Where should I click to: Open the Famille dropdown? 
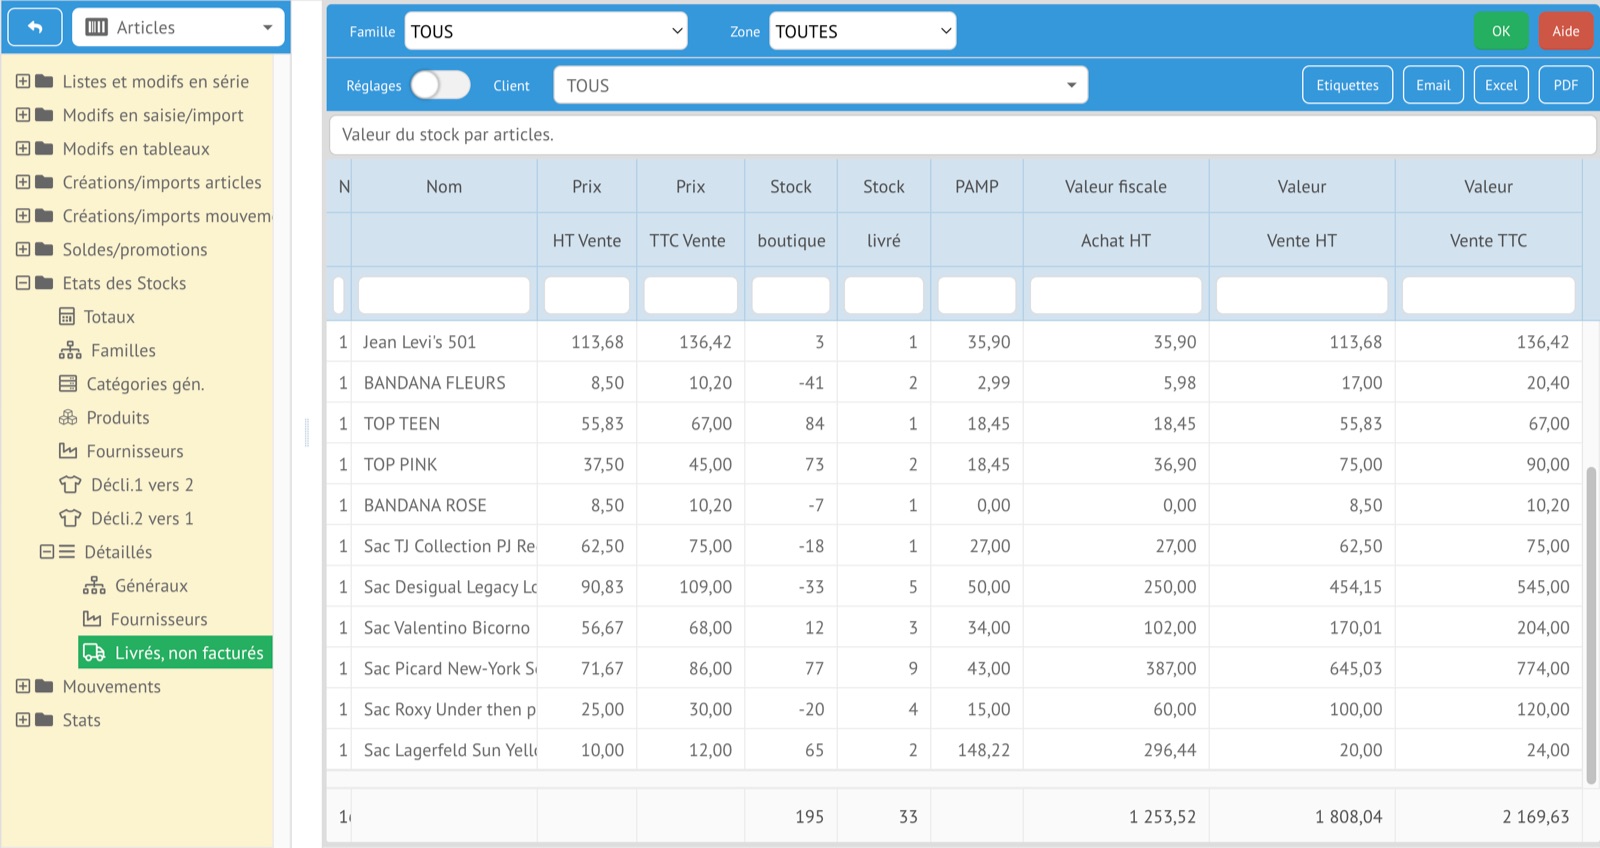(545, 31)
